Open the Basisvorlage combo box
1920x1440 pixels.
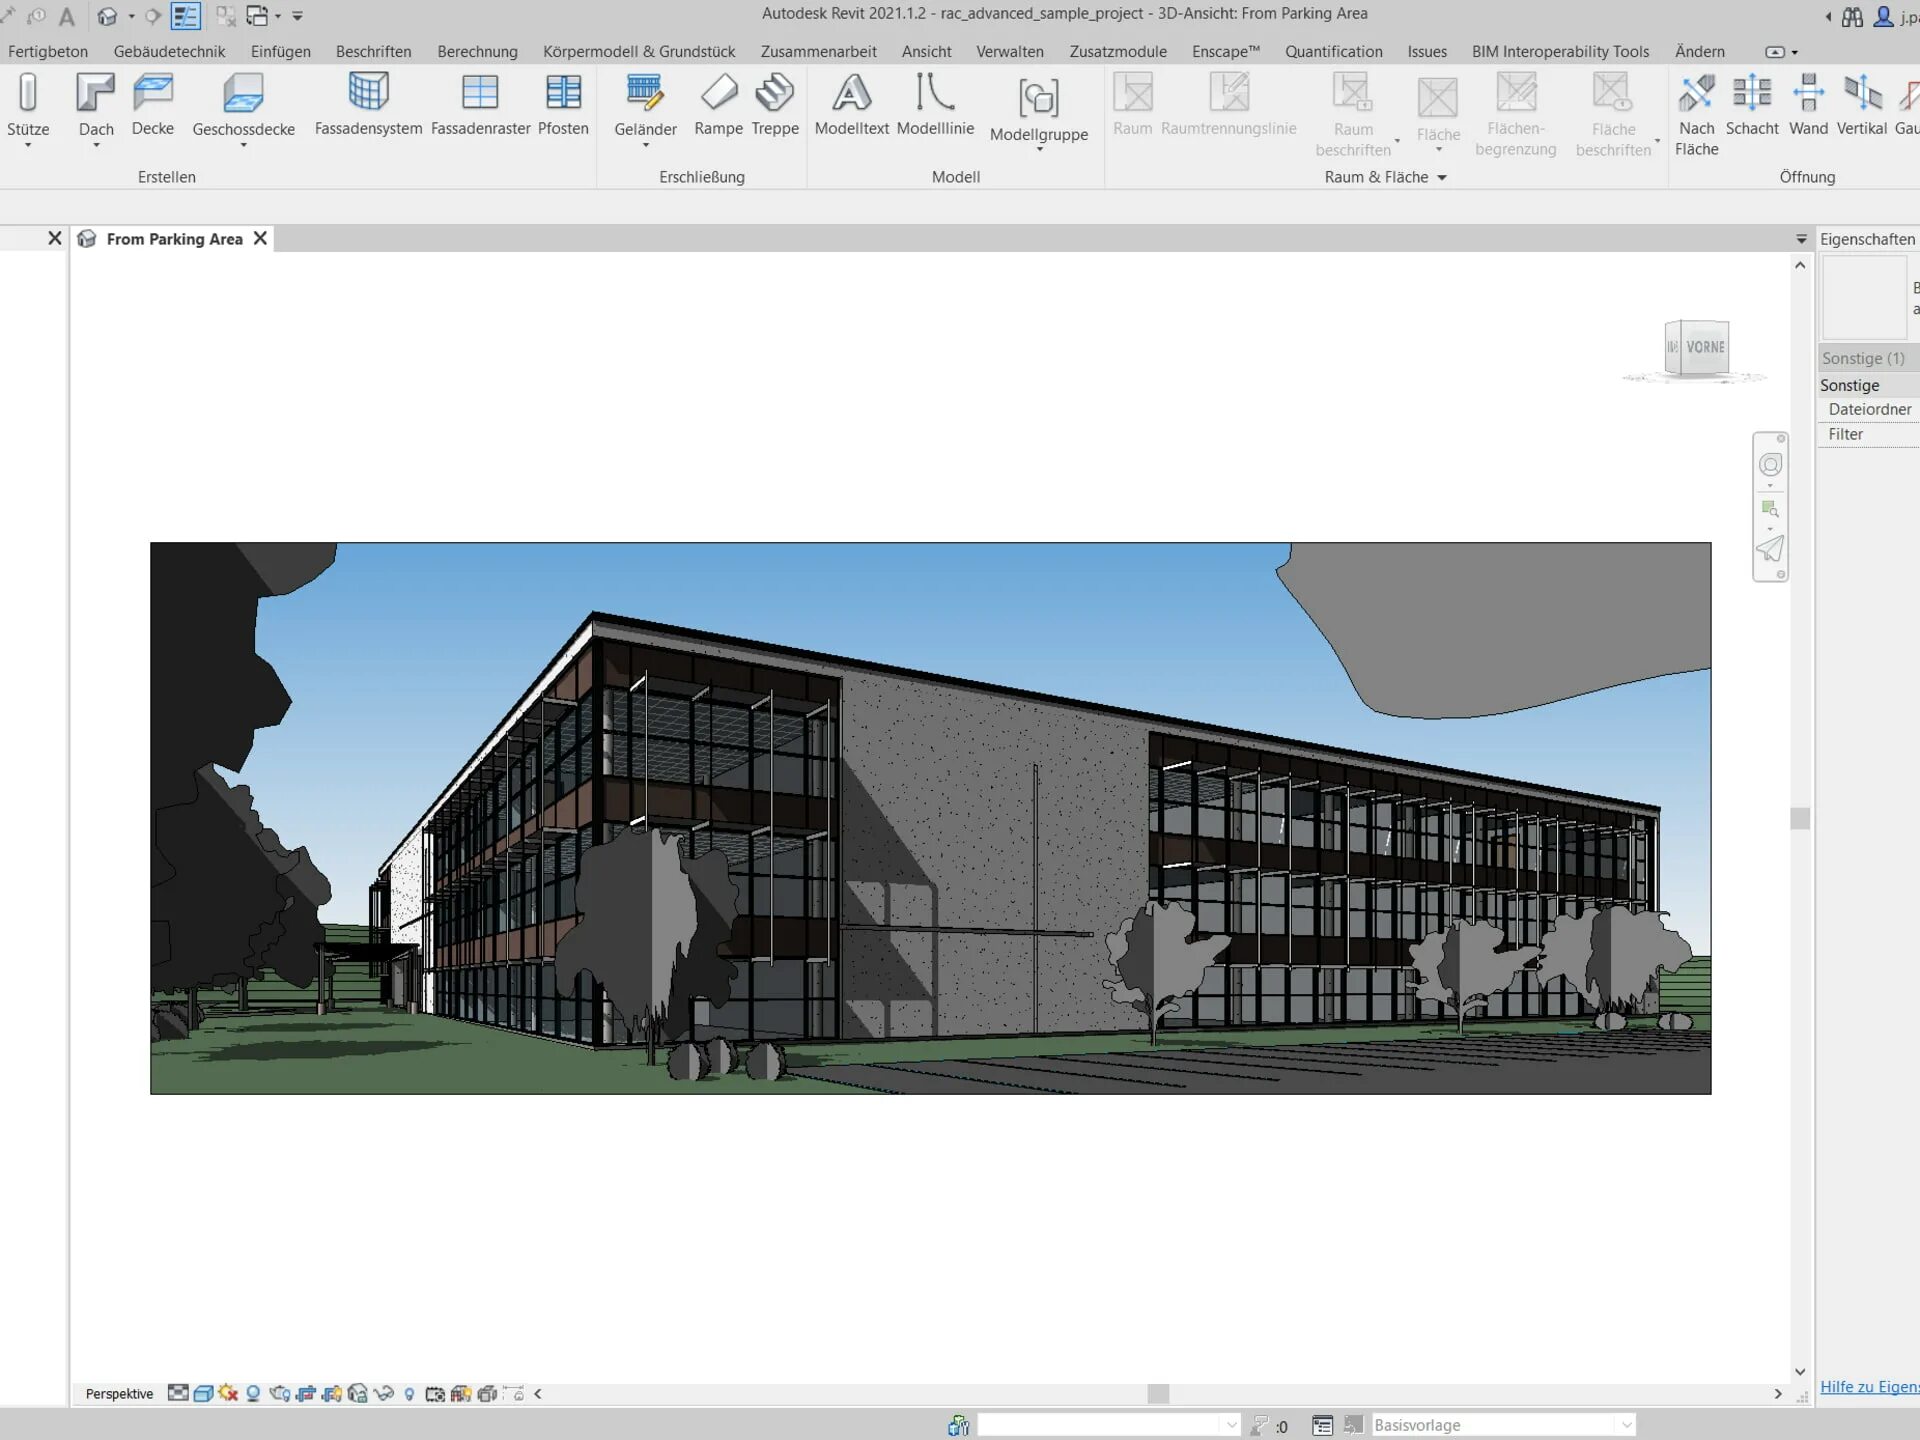(x=1502, y=1424)
